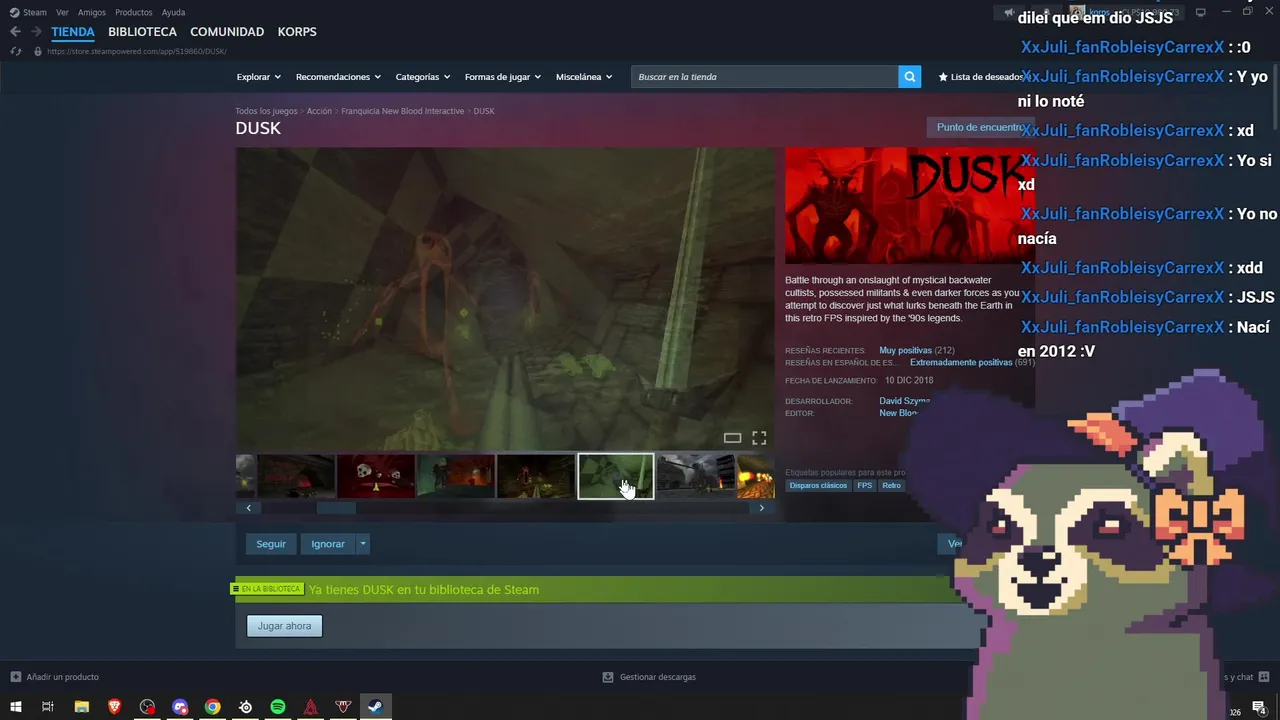This screenshot has height=720, width=1280.
Task: Switch to the COMUNIDAD tab
Action: point(227,32)
